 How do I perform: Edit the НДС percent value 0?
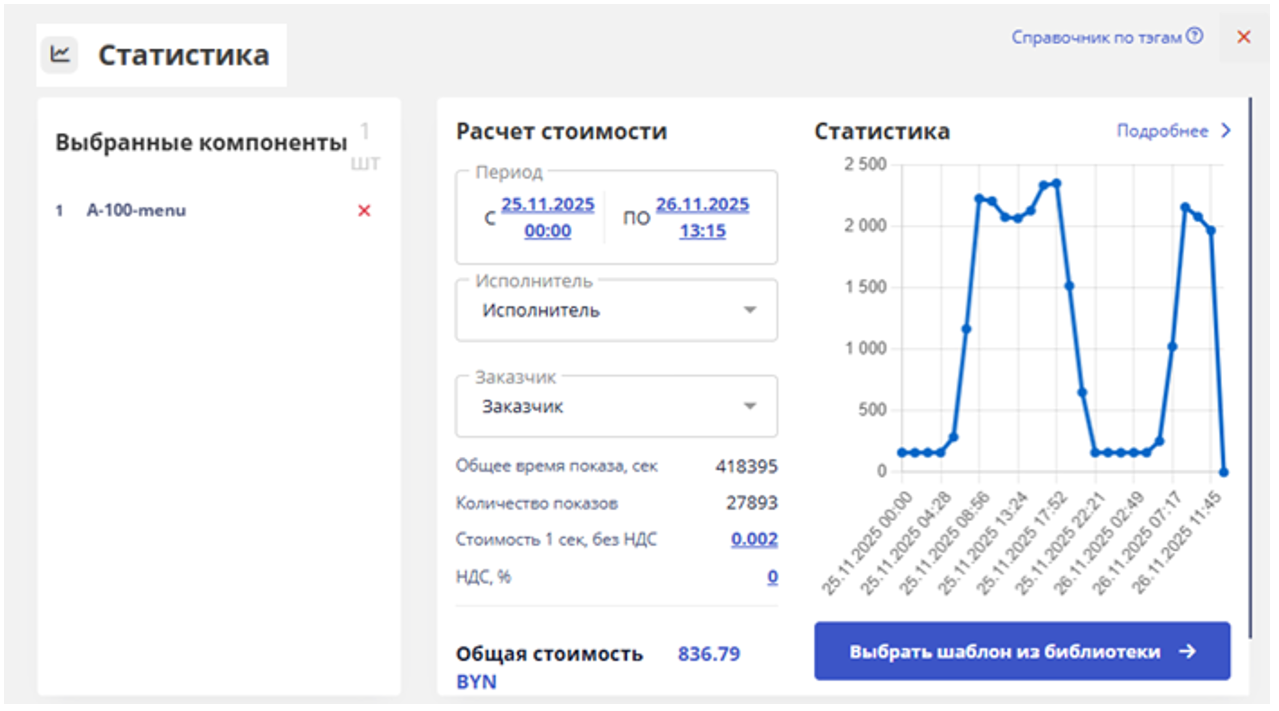772,577
